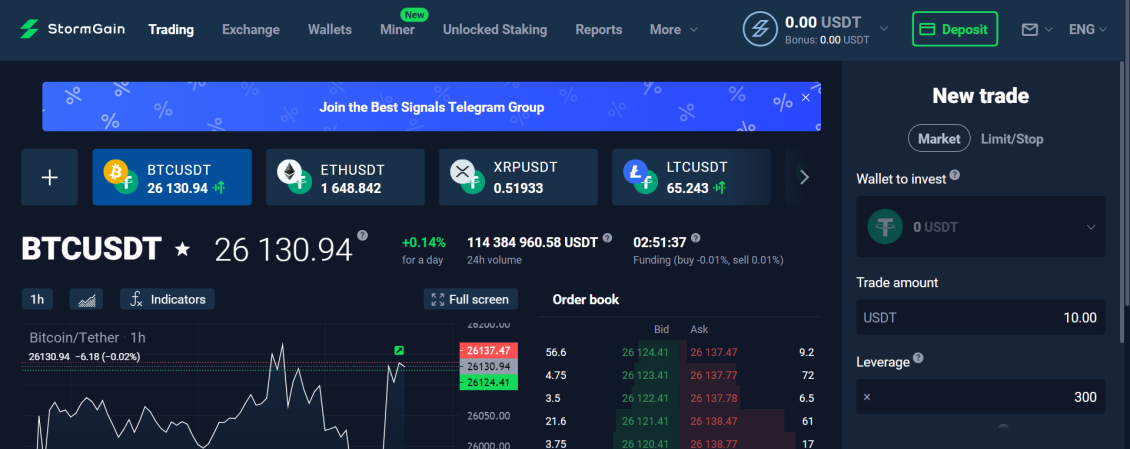Click the Bitcoin icon on BTCUSDT card
1130x449 pixels.
(115, 171)
